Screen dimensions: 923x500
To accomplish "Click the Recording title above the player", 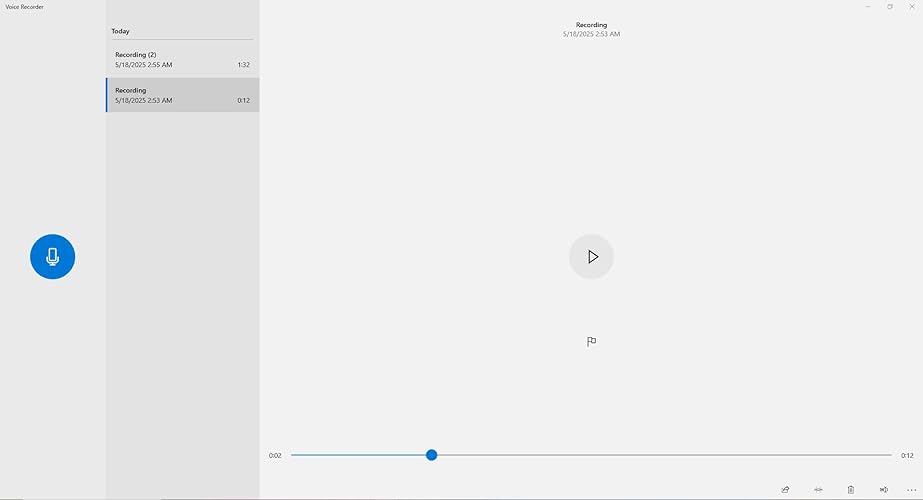I will [x=591, y=25].
